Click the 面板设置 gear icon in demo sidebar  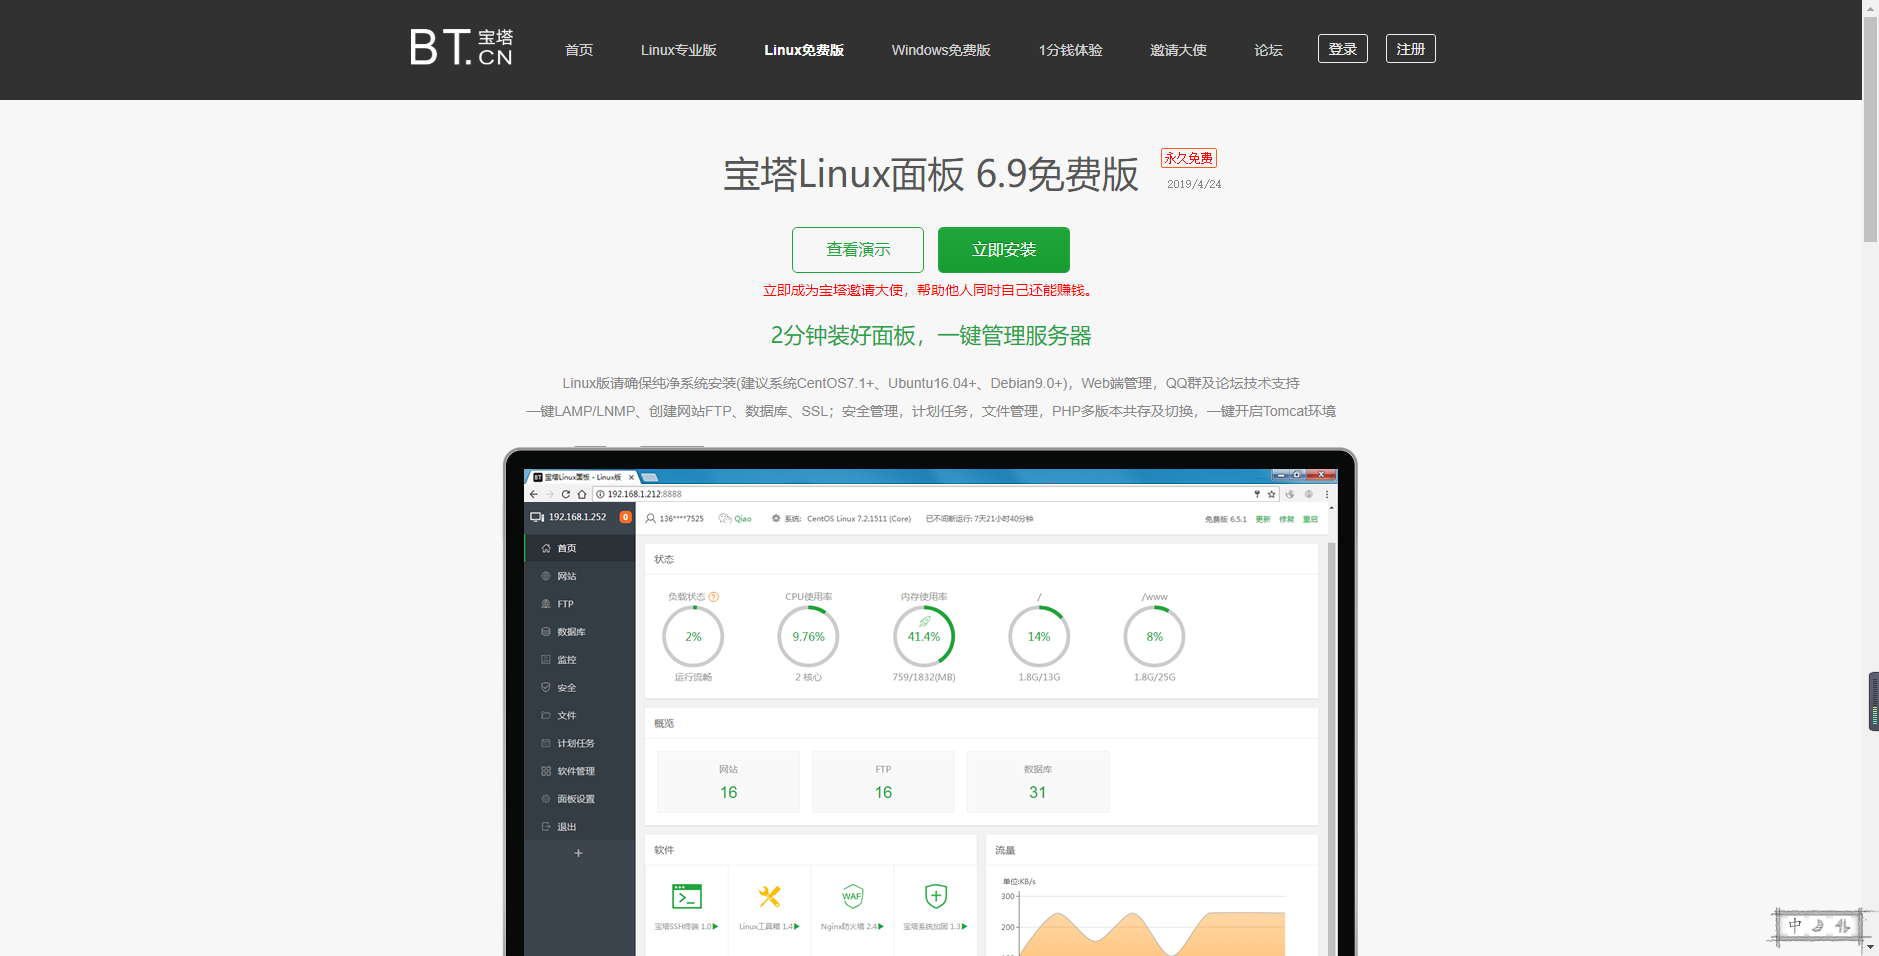[x=546, y=799]
